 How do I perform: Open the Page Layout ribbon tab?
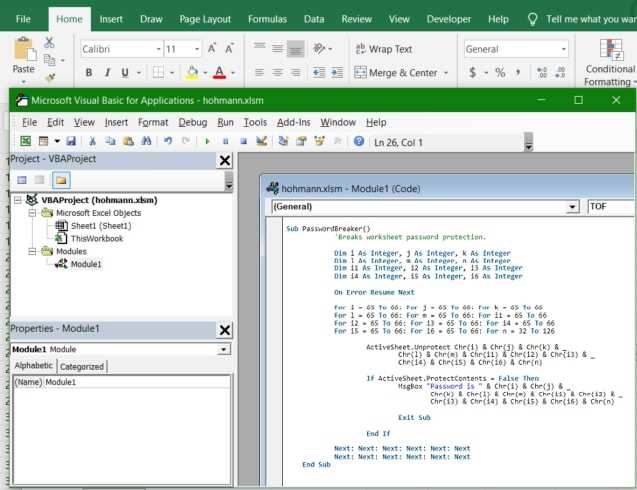(x=205, y=19)
